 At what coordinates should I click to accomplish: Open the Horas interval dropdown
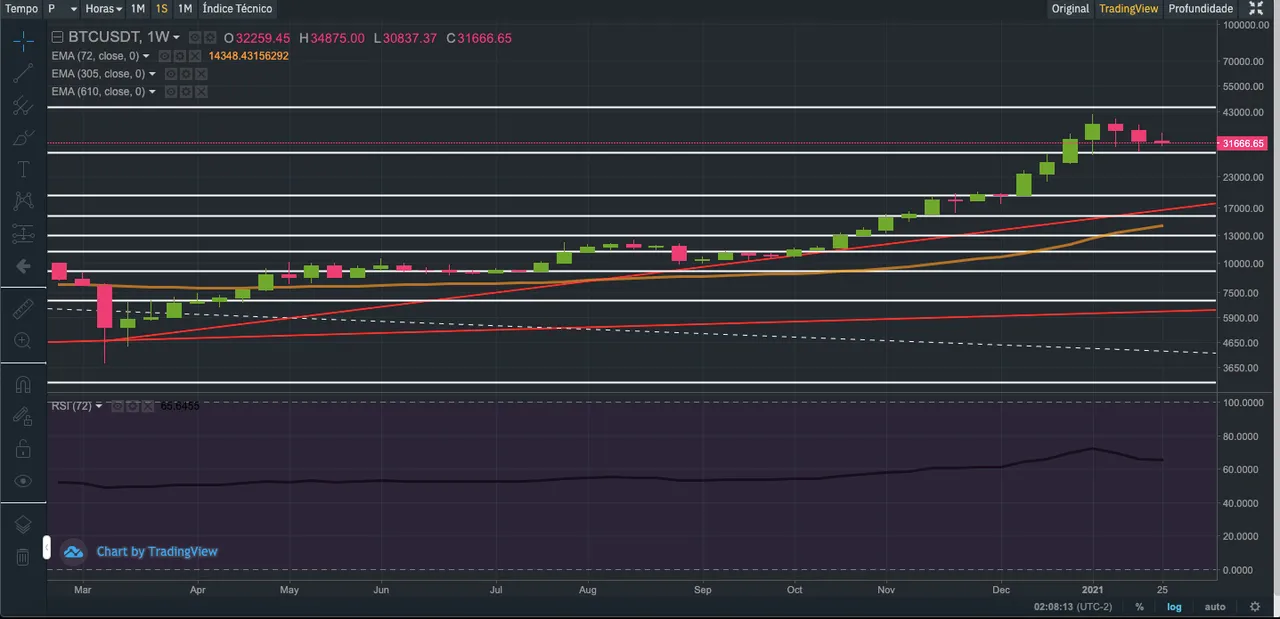(x=104, y=8)
